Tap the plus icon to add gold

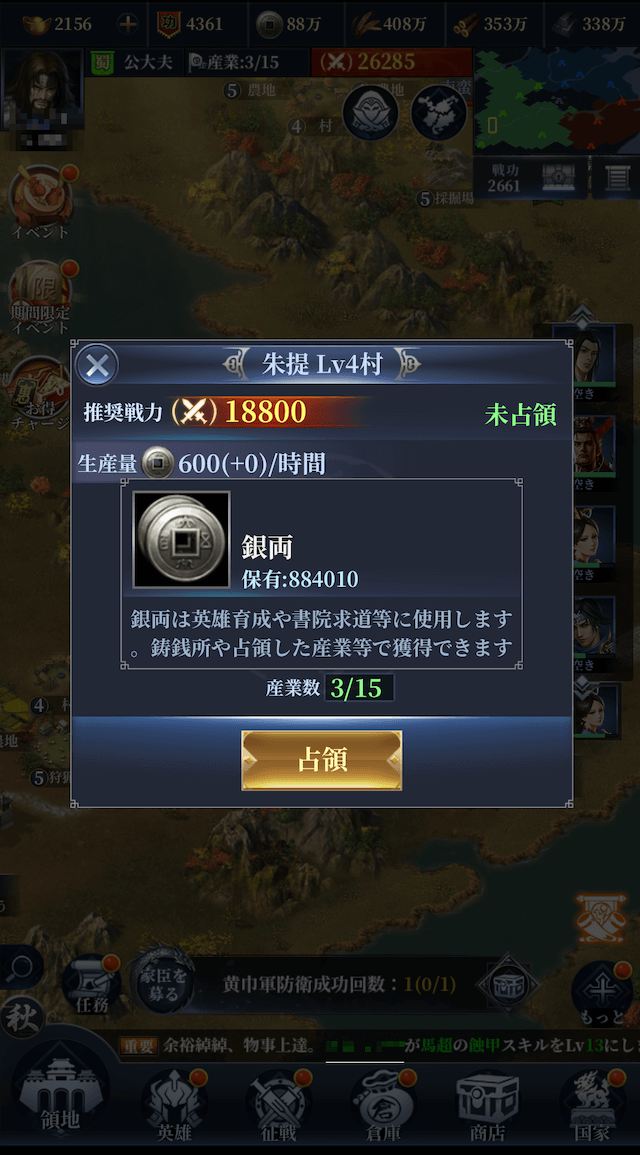128,24
